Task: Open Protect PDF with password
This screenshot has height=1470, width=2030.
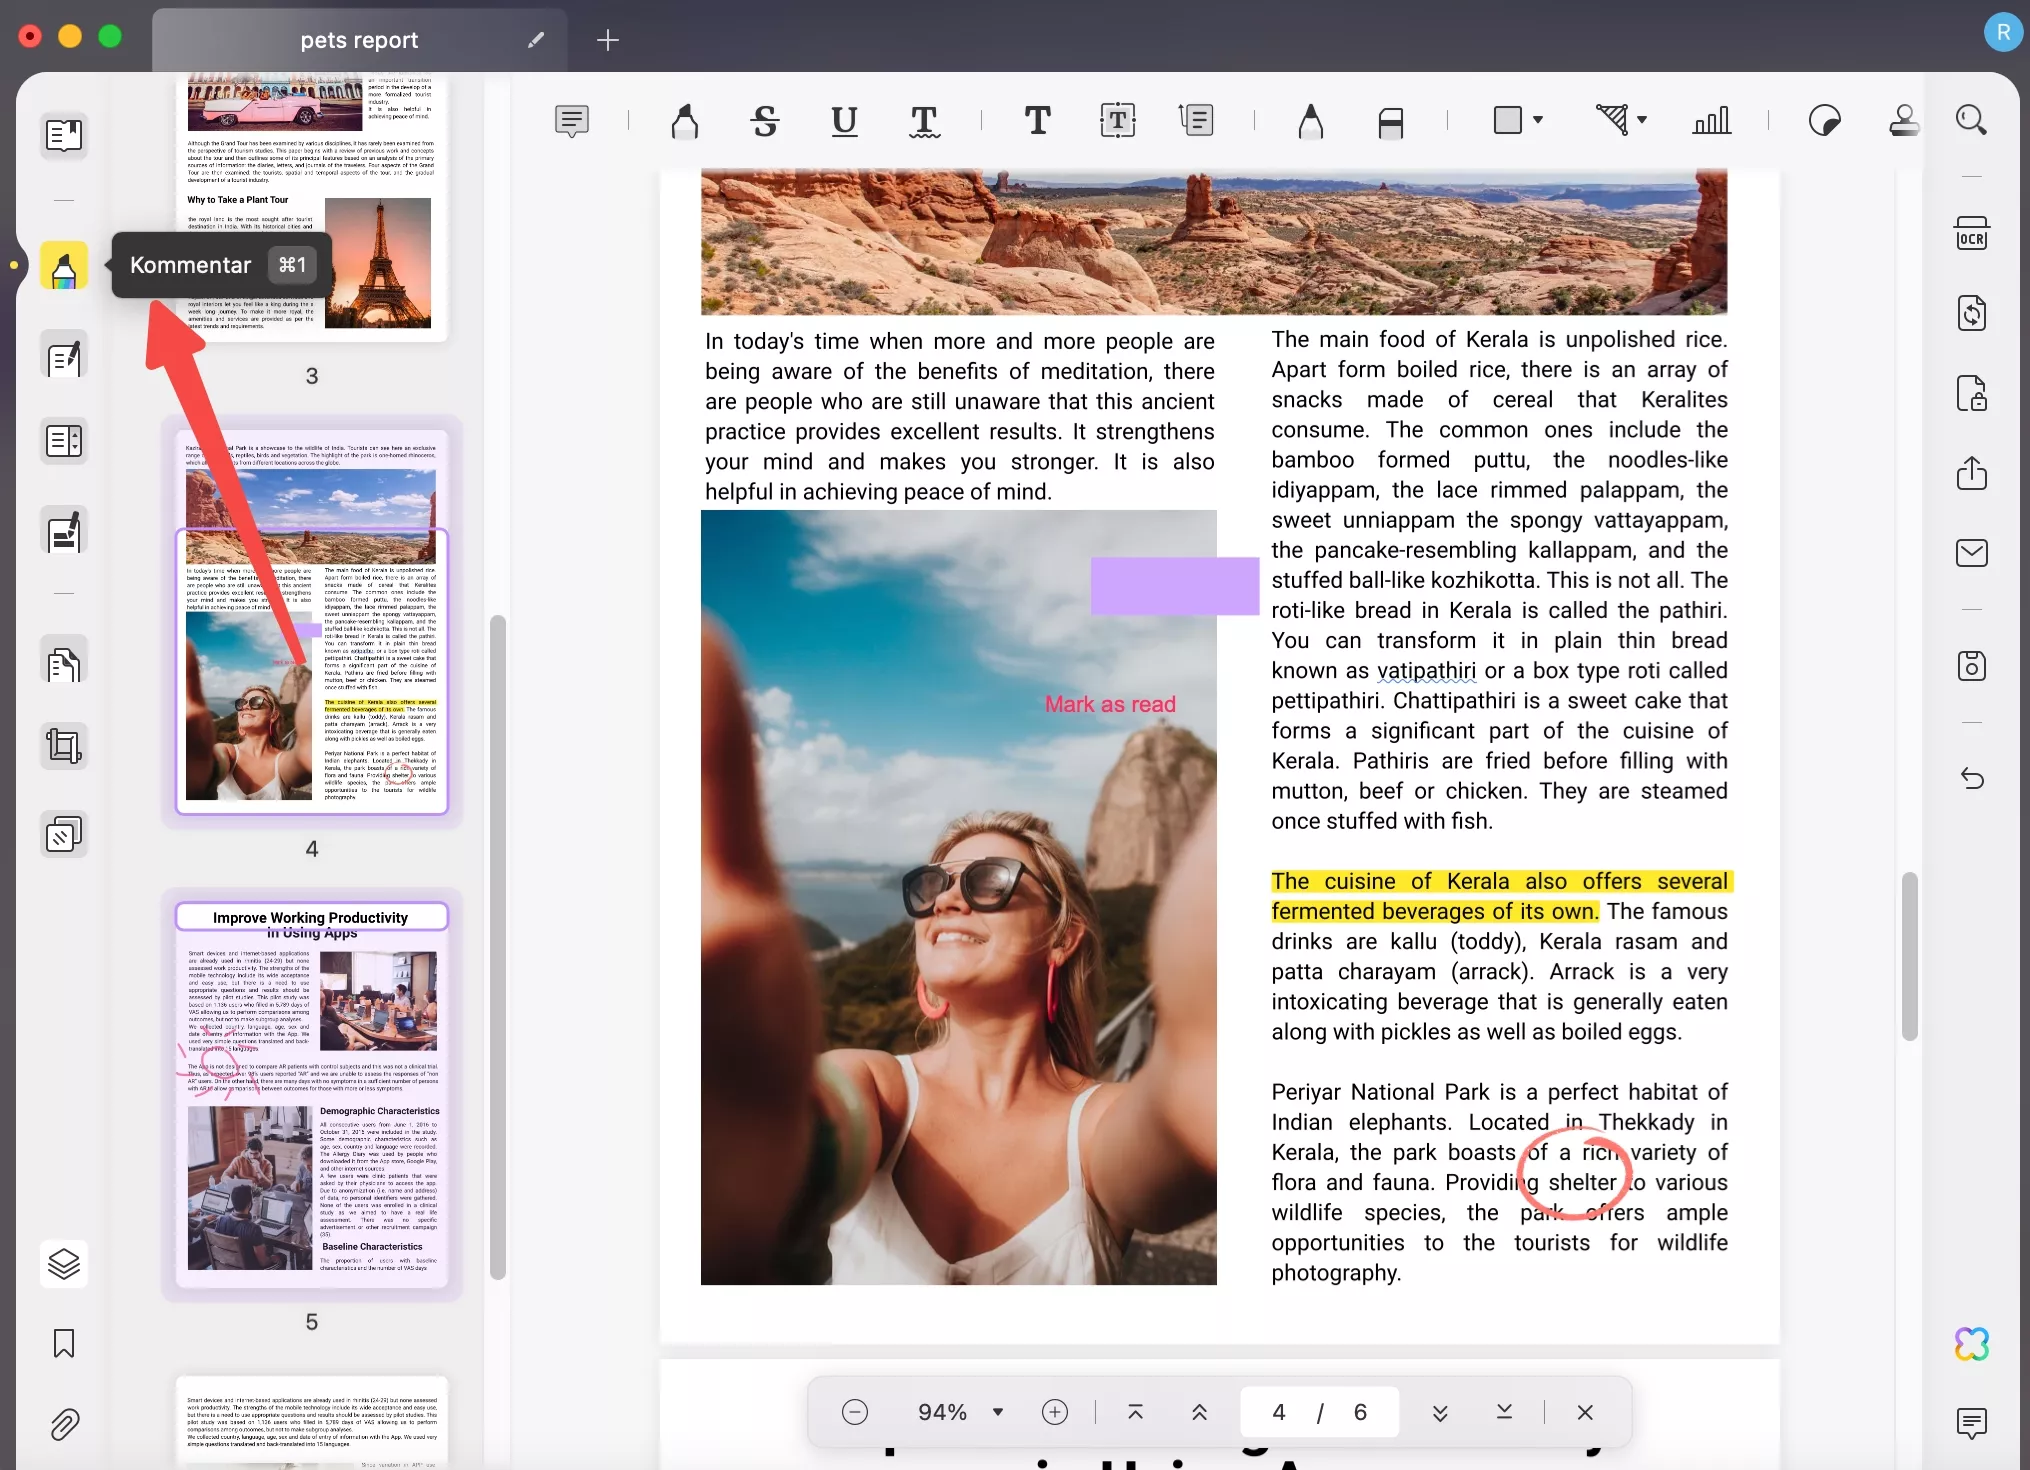Action: click(1972, 393)
